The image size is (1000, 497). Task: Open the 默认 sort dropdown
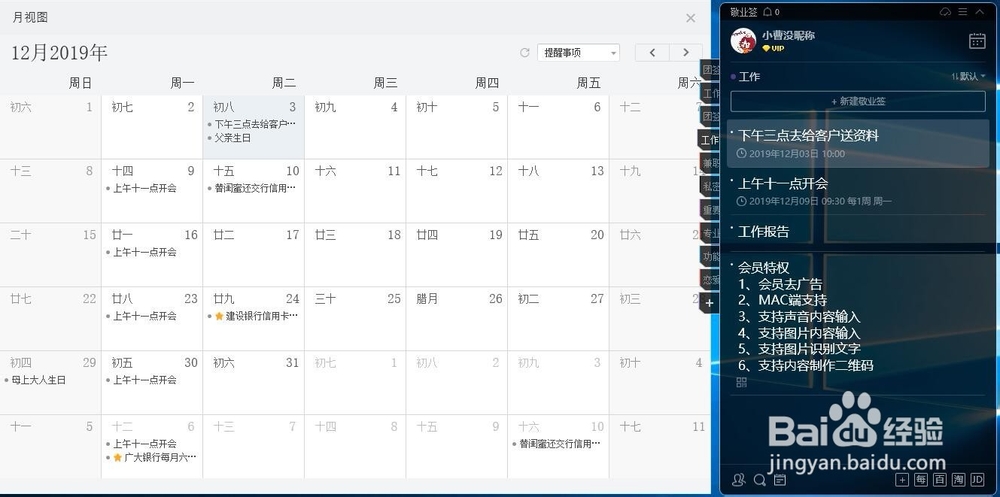click(969, 77)
